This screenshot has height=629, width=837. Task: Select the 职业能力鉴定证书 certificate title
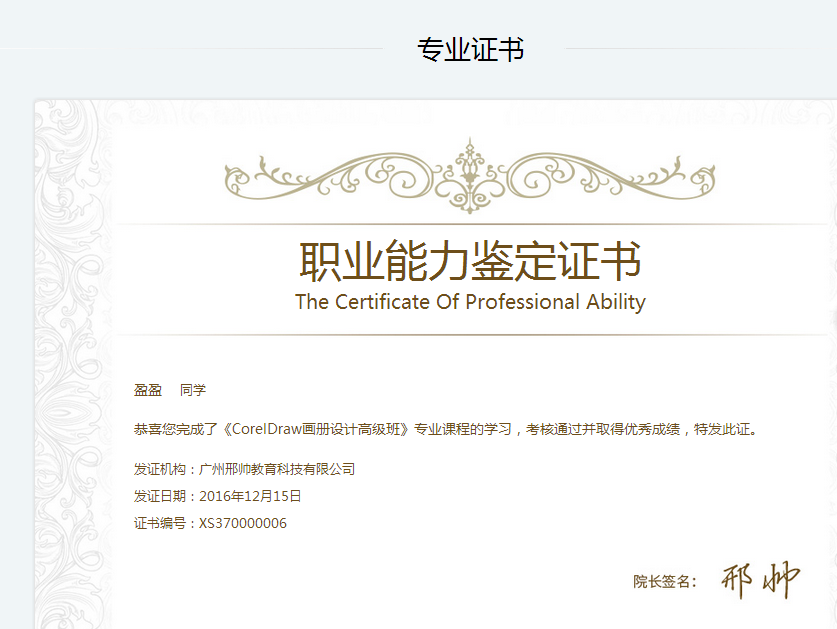tap(470, 261)
